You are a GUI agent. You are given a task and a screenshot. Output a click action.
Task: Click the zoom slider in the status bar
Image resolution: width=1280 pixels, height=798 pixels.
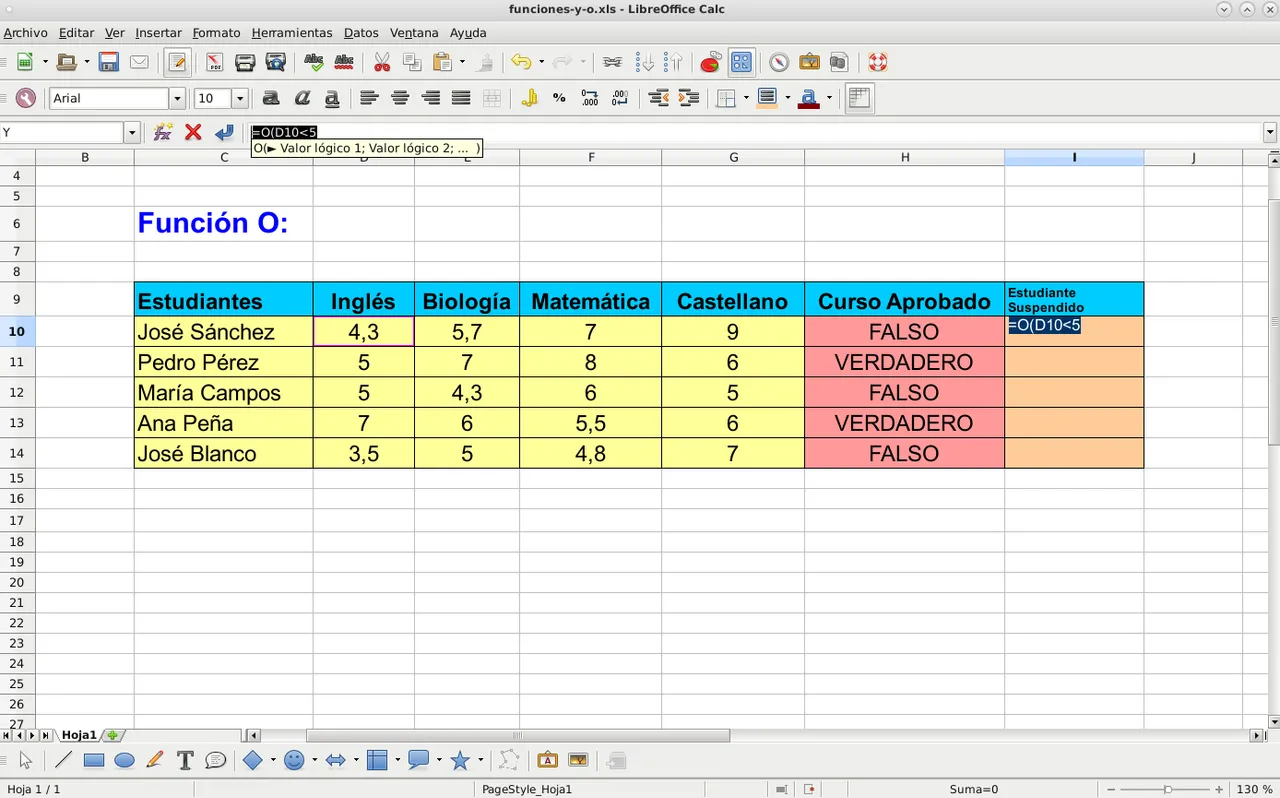1167,789
